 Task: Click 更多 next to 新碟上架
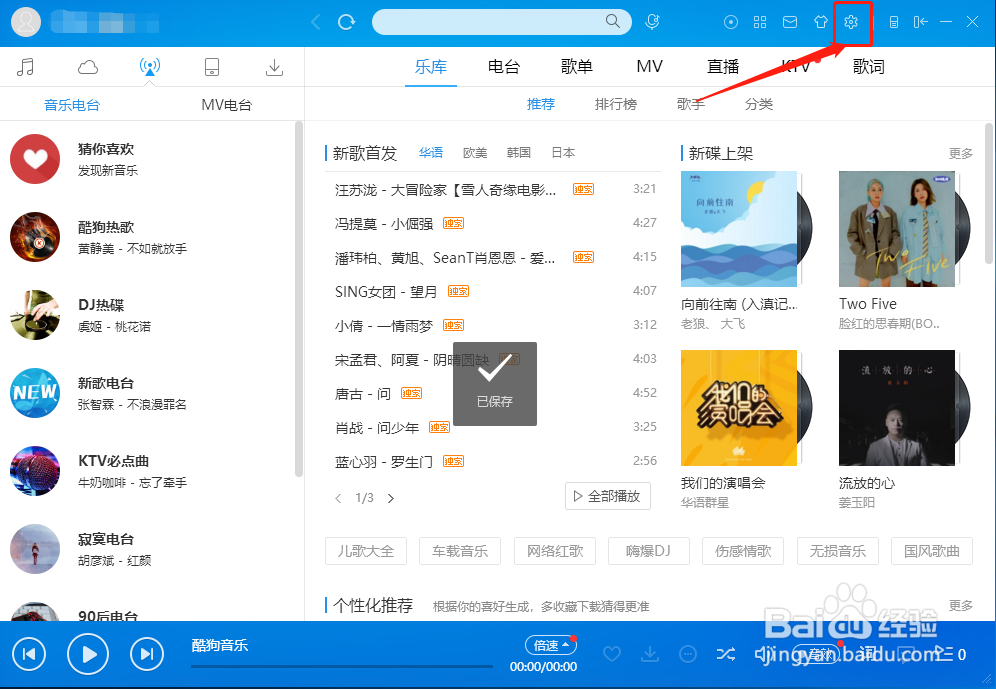click(x=960, y=154)
